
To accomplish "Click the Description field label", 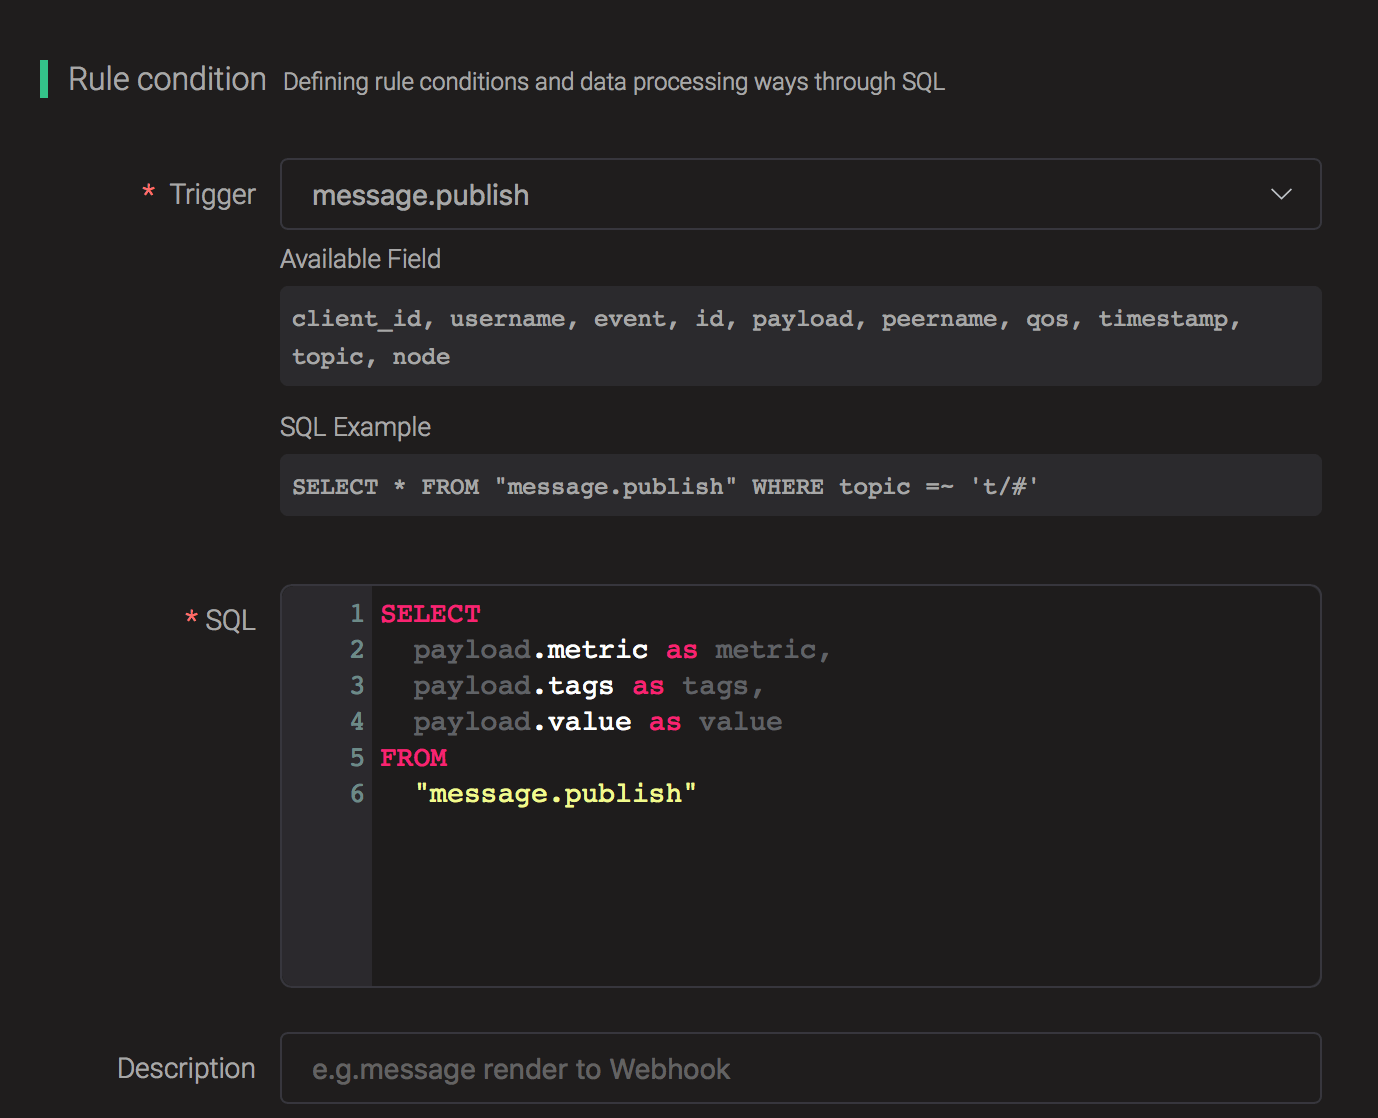I will 186,1068.
